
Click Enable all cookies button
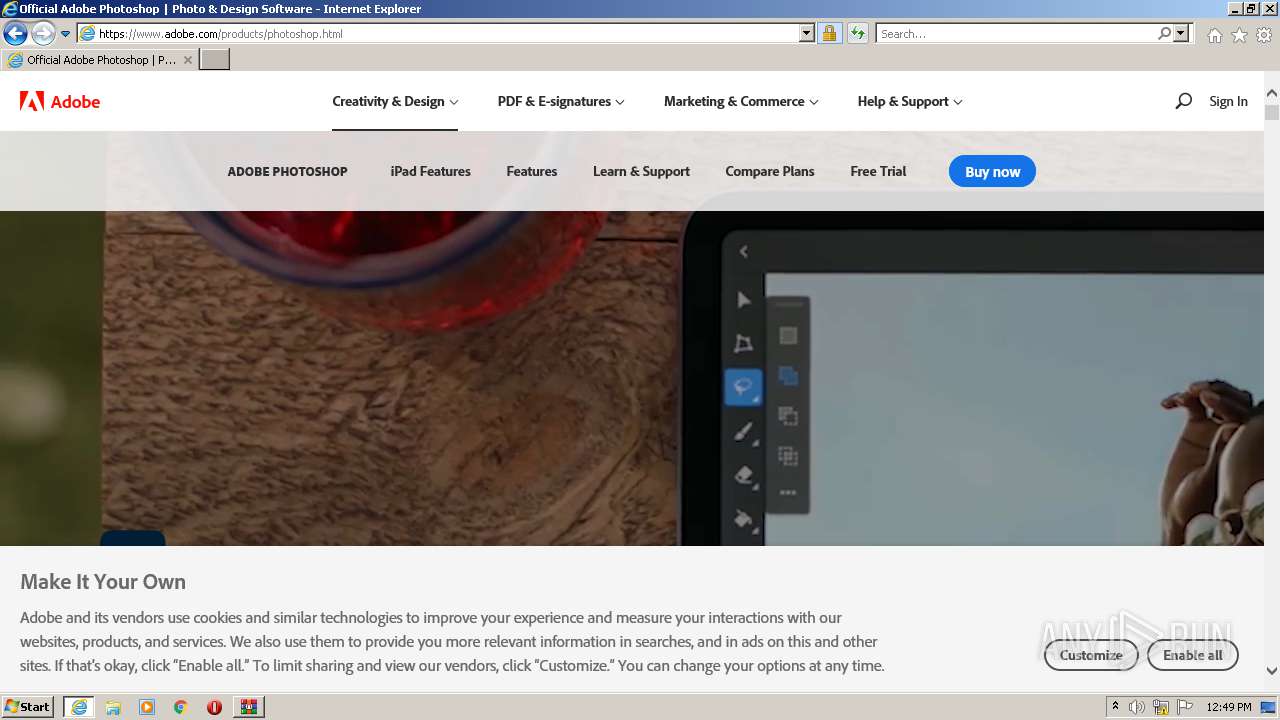coord(1192,655)
